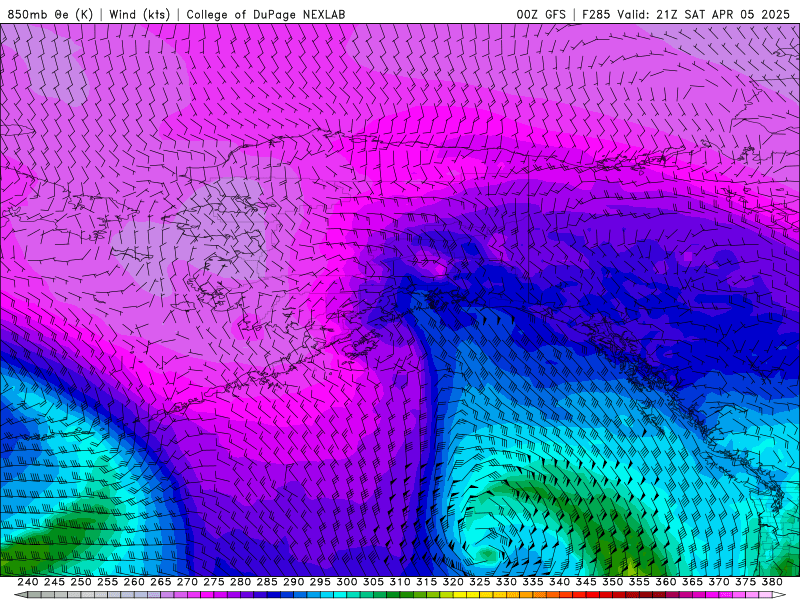Click the 350 value on color scale
Image resolution: width=800 pixels, height=600 pixels.
[612, 582]
